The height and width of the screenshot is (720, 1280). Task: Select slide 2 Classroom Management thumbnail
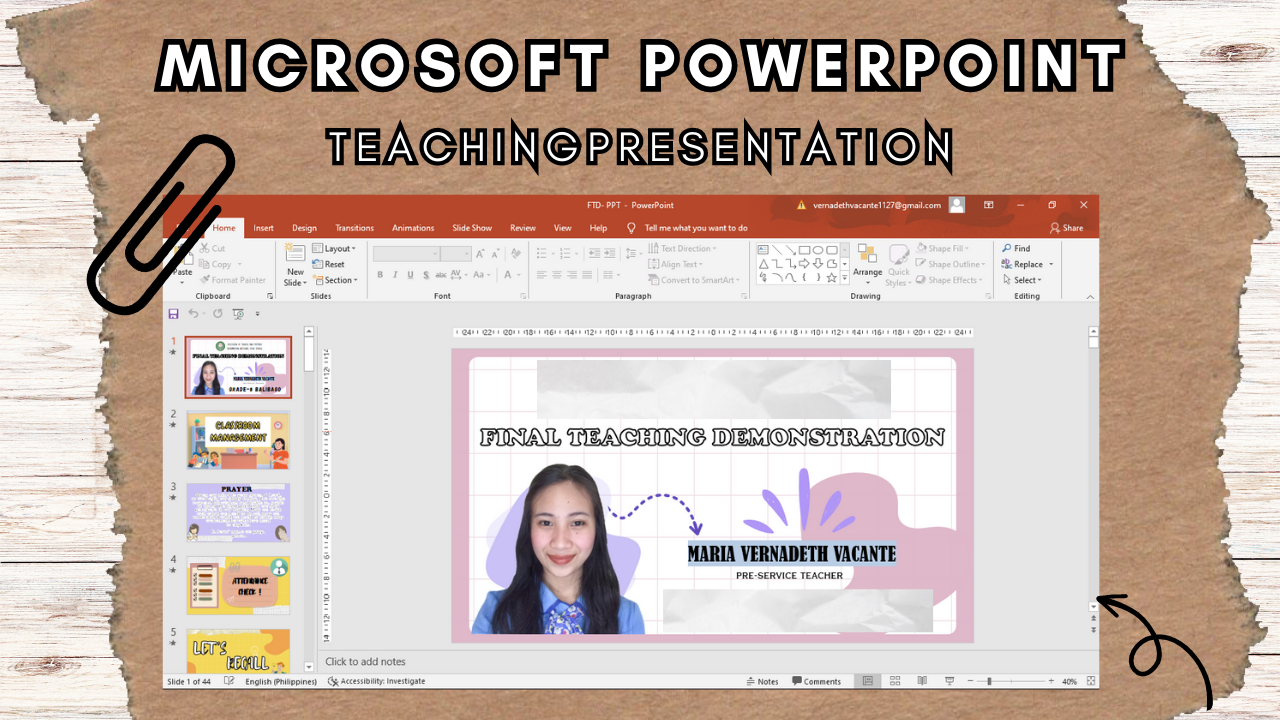click(x=238, y=439)
